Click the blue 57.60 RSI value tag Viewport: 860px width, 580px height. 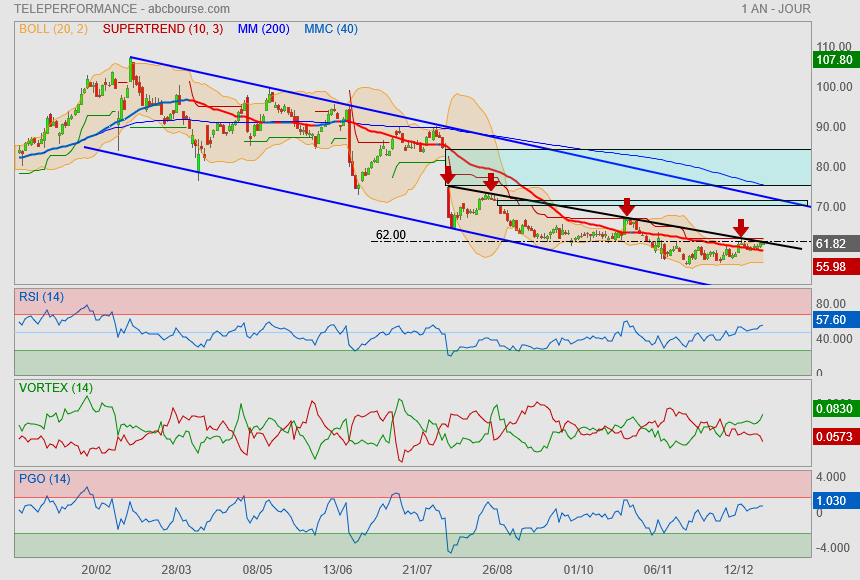click(x=833, y=320)
